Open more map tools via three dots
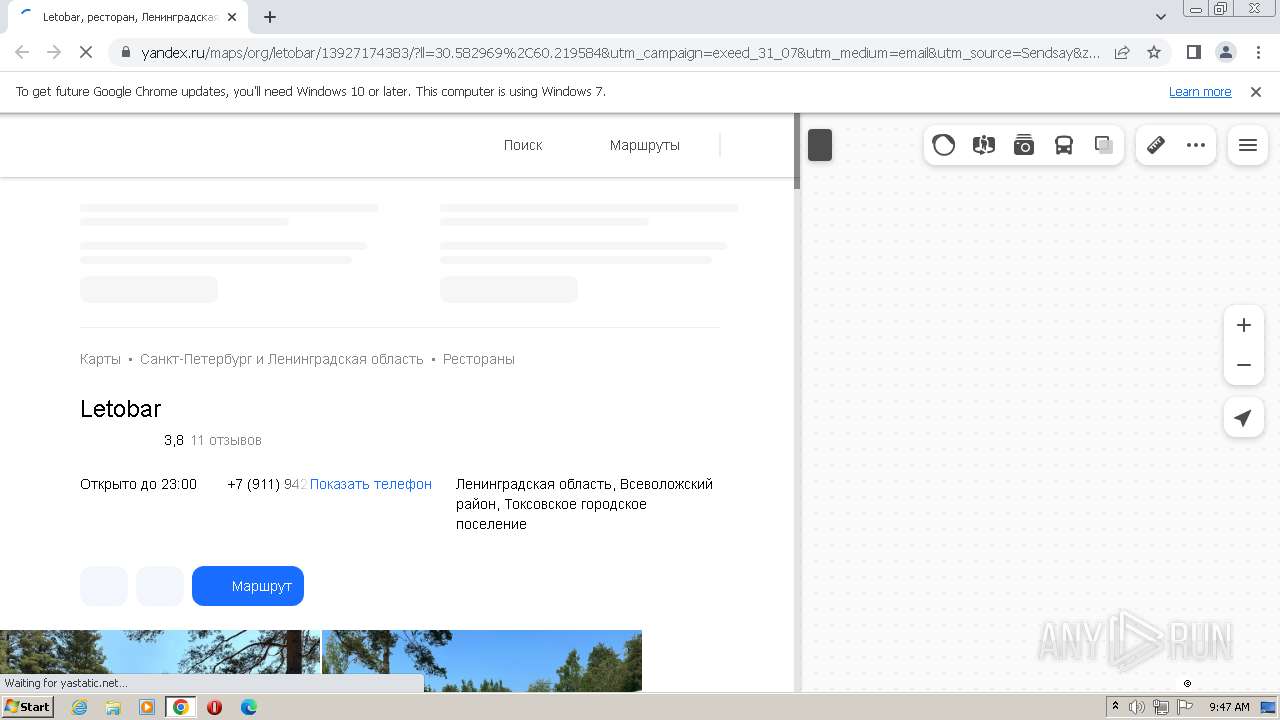The image size is (1280, 720). coord(1196,145)
